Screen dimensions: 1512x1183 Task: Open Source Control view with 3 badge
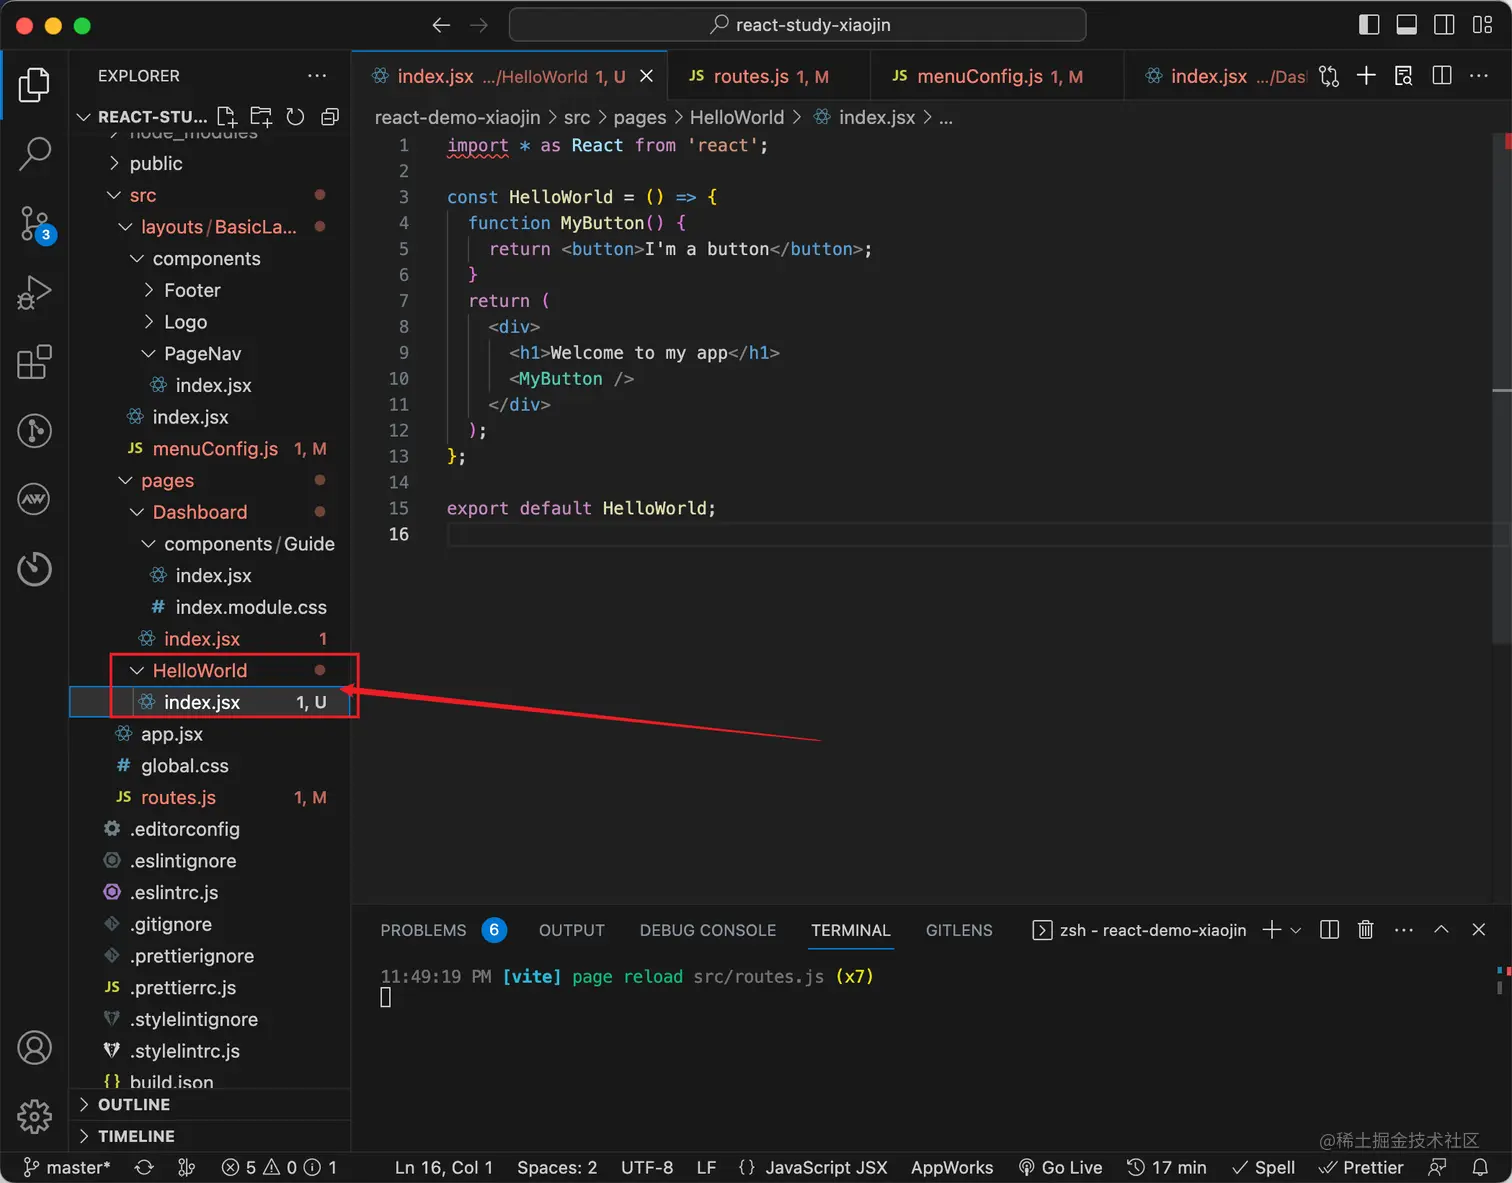point(34,224)
